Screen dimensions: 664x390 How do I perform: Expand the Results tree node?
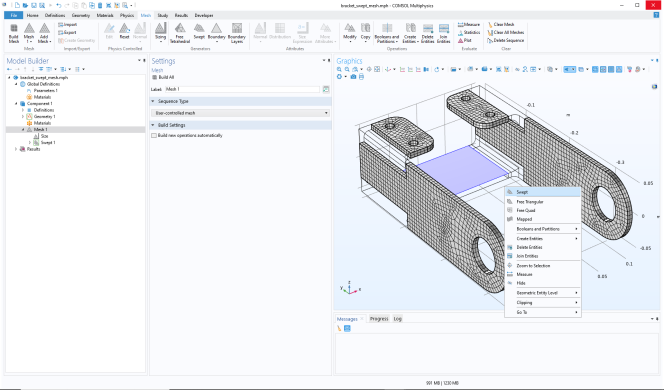[x=16, y=149]
